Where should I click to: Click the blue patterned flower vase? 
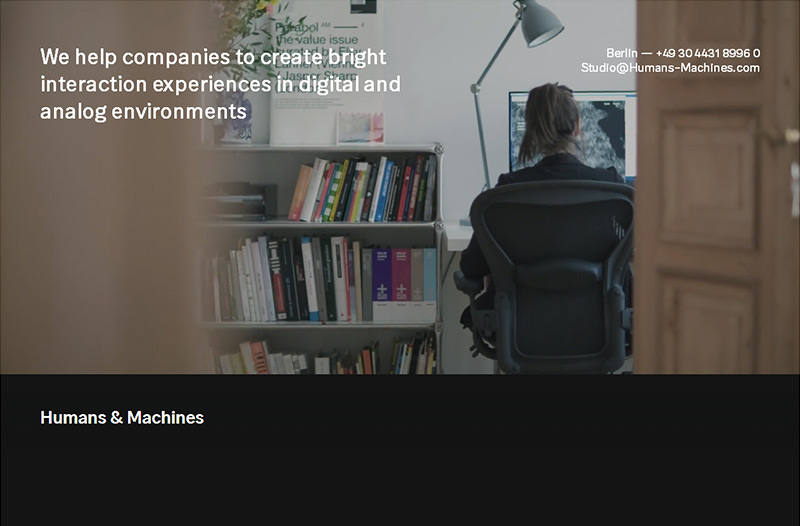pyautogui.click(x=235, y=117)
